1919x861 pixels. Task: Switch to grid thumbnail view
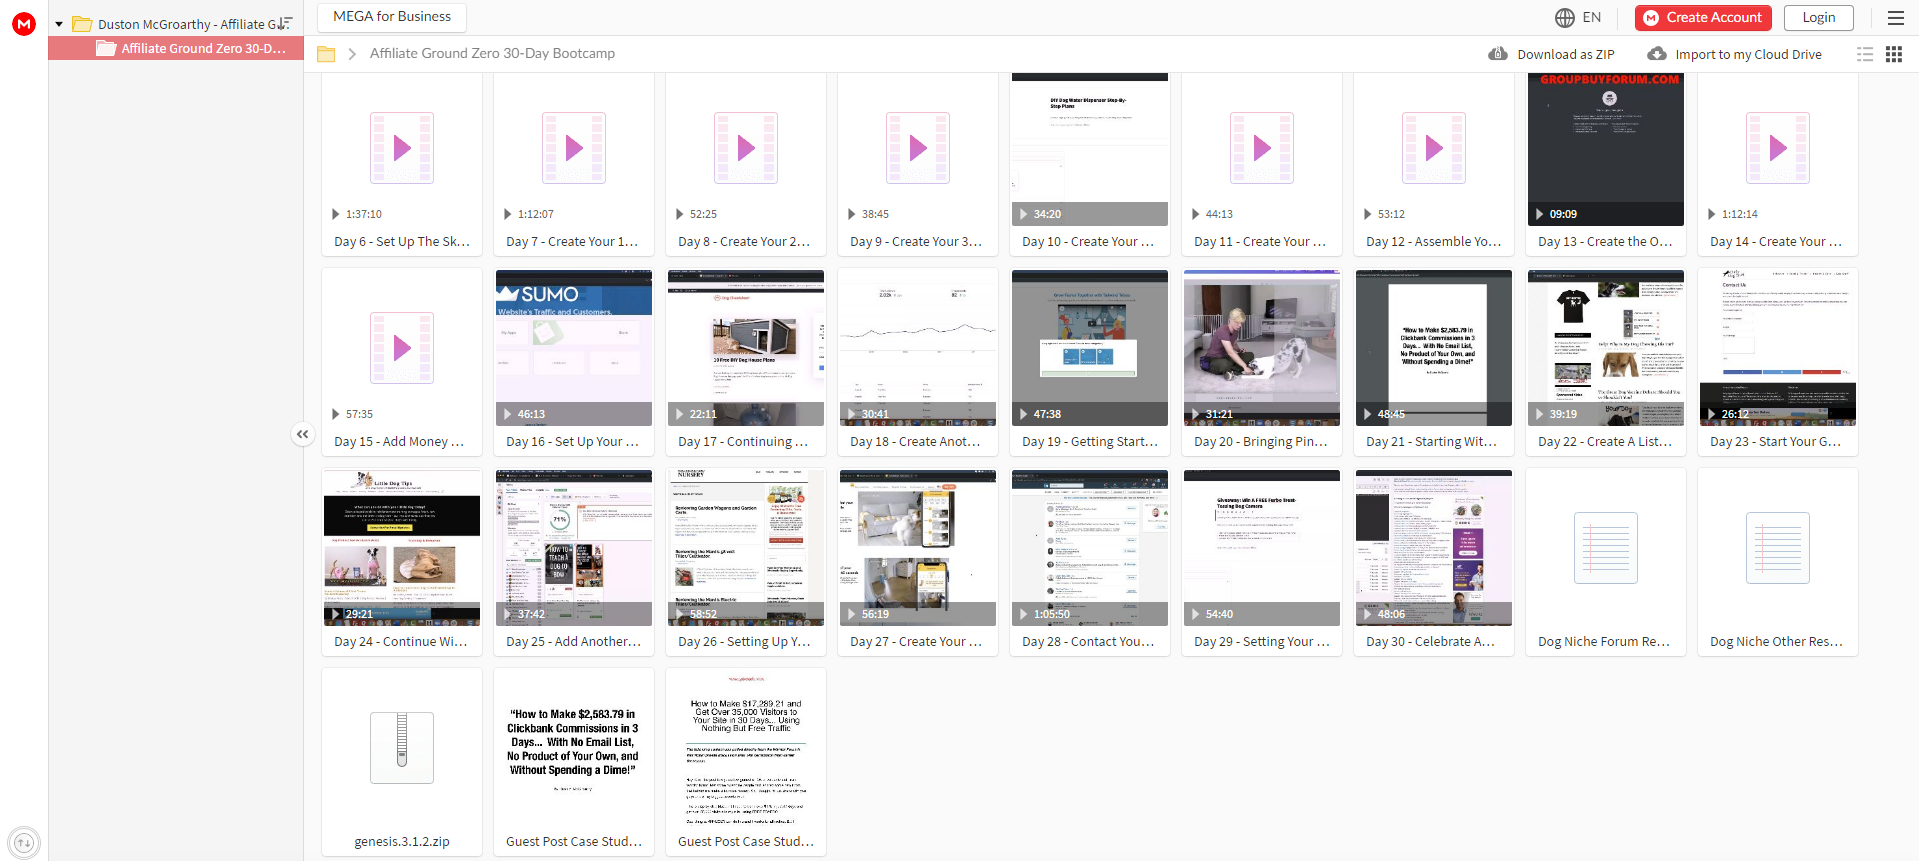tap(1894, 54)
